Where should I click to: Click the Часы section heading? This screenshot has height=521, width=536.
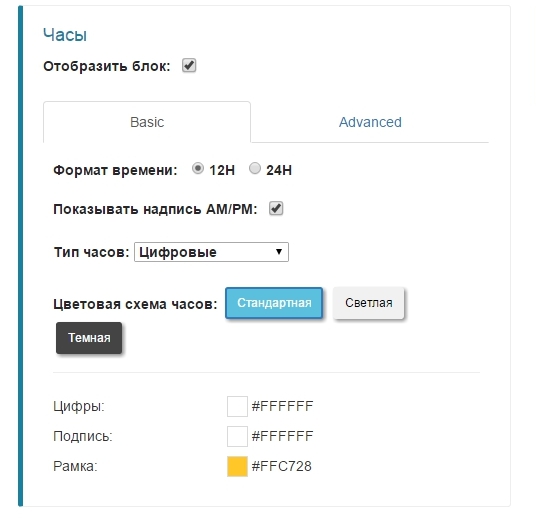(65, 35)
